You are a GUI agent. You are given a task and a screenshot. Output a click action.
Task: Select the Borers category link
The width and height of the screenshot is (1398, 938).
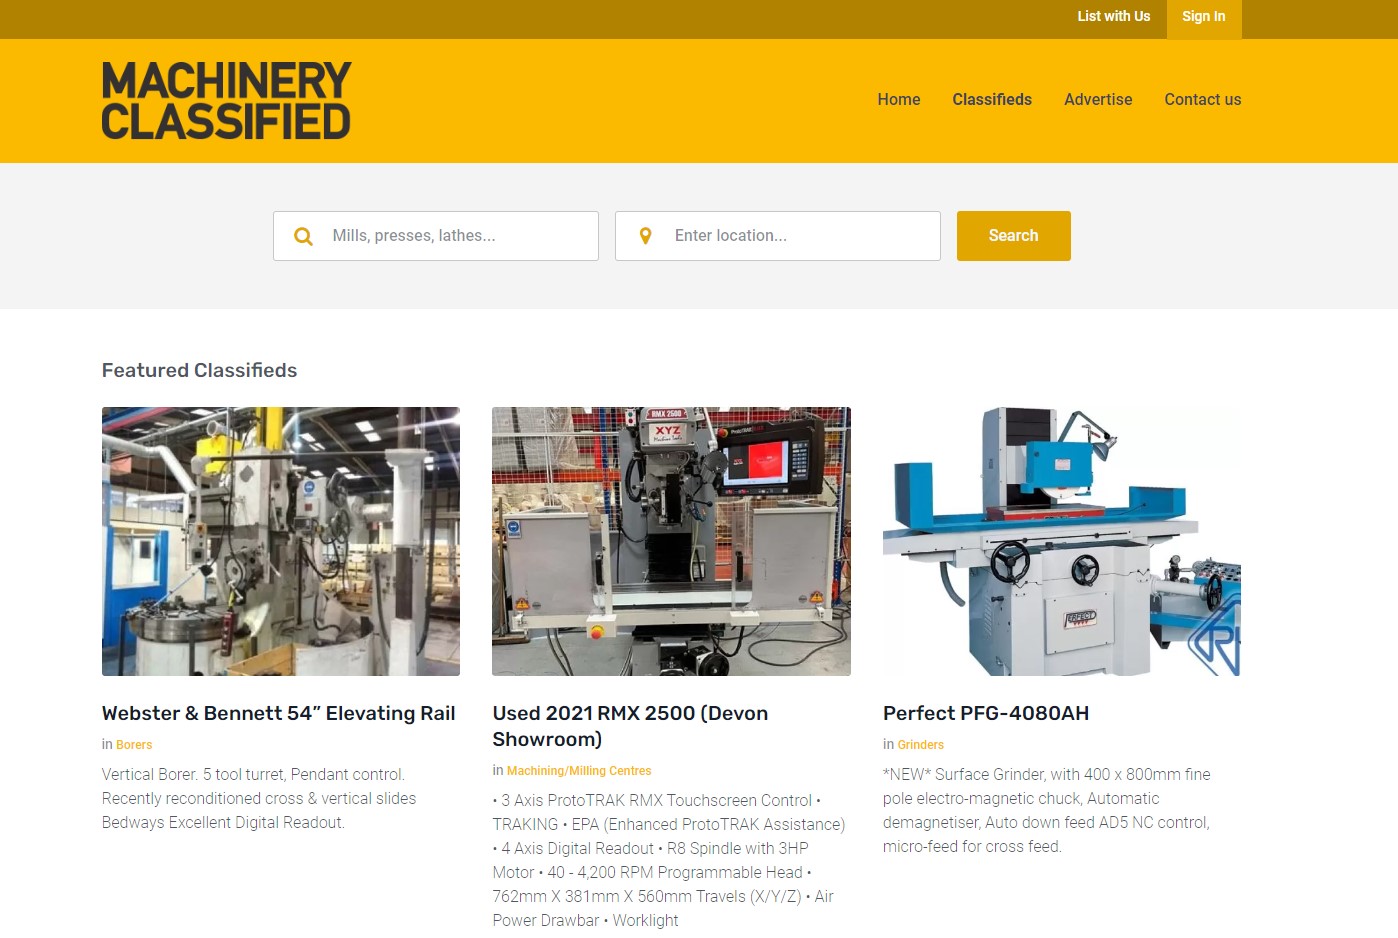coord(134,745)
